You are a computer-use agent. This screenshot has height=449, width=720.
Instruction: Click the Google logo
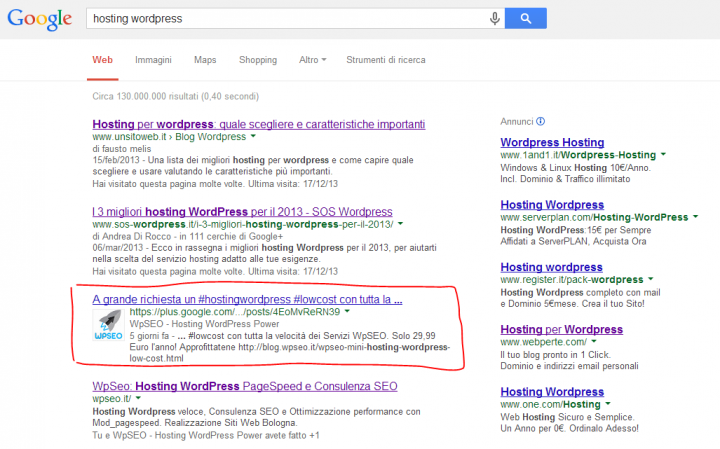(39, 19)
